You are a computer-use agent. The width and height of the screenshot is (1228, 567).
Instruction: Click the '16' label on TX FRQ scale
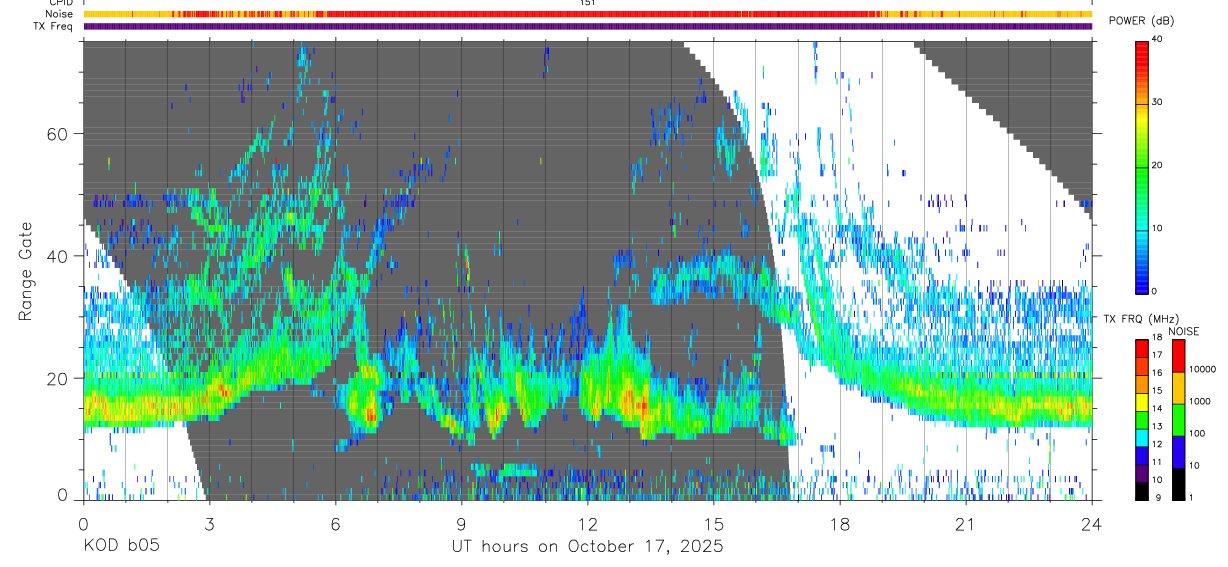click(x=1157, y=373)
